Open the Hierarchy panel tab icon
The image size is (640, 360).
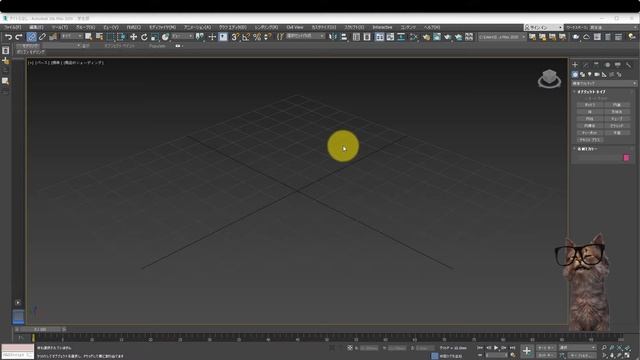(596, 65)
